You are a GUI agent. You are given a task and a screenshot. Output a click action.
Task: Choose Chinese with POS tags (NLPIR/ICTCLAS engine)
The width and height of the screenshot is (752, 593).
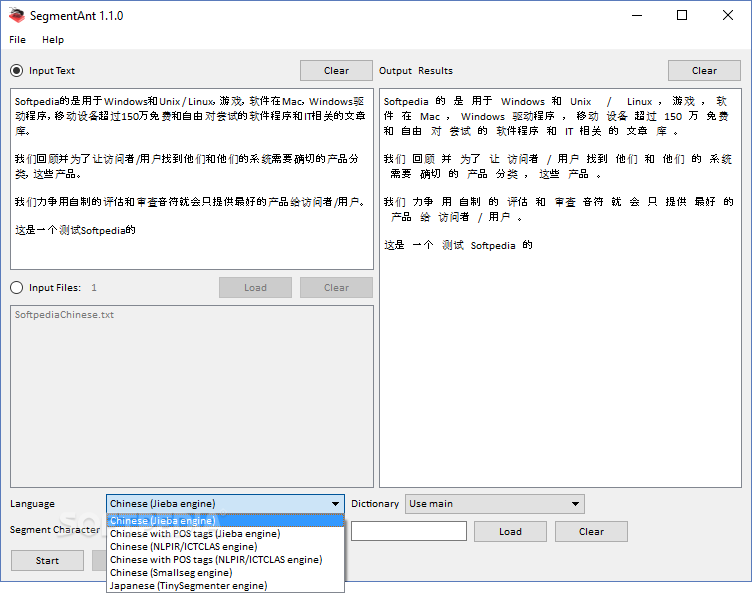pyautogui.click(x=225, y=559)
